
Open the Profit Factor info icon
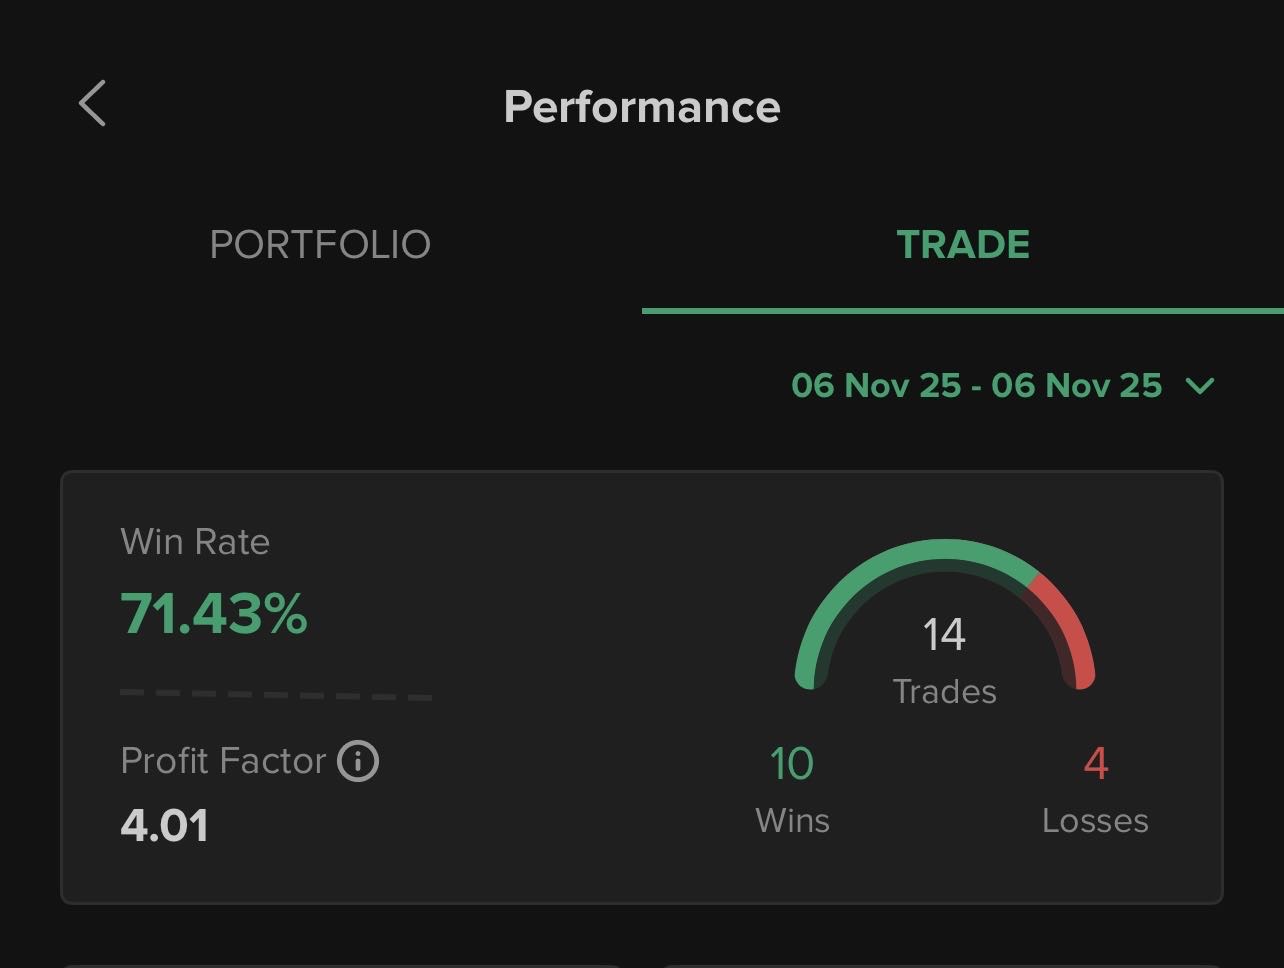click(358, 762)
